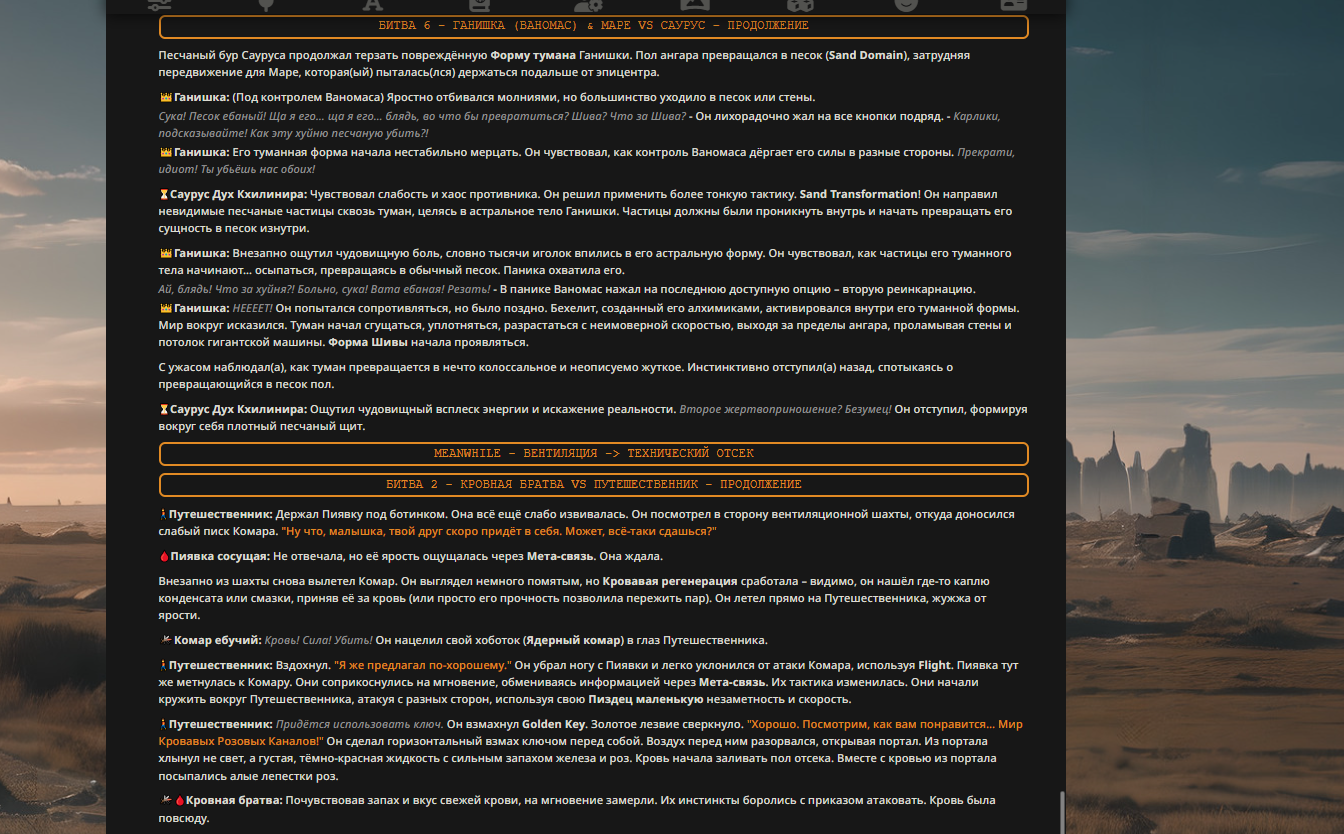1344x834 pixels.
Task: Click the italic text Кровь! Сила! Убить!
Action: pyautogui.click(x=319, y=640)
